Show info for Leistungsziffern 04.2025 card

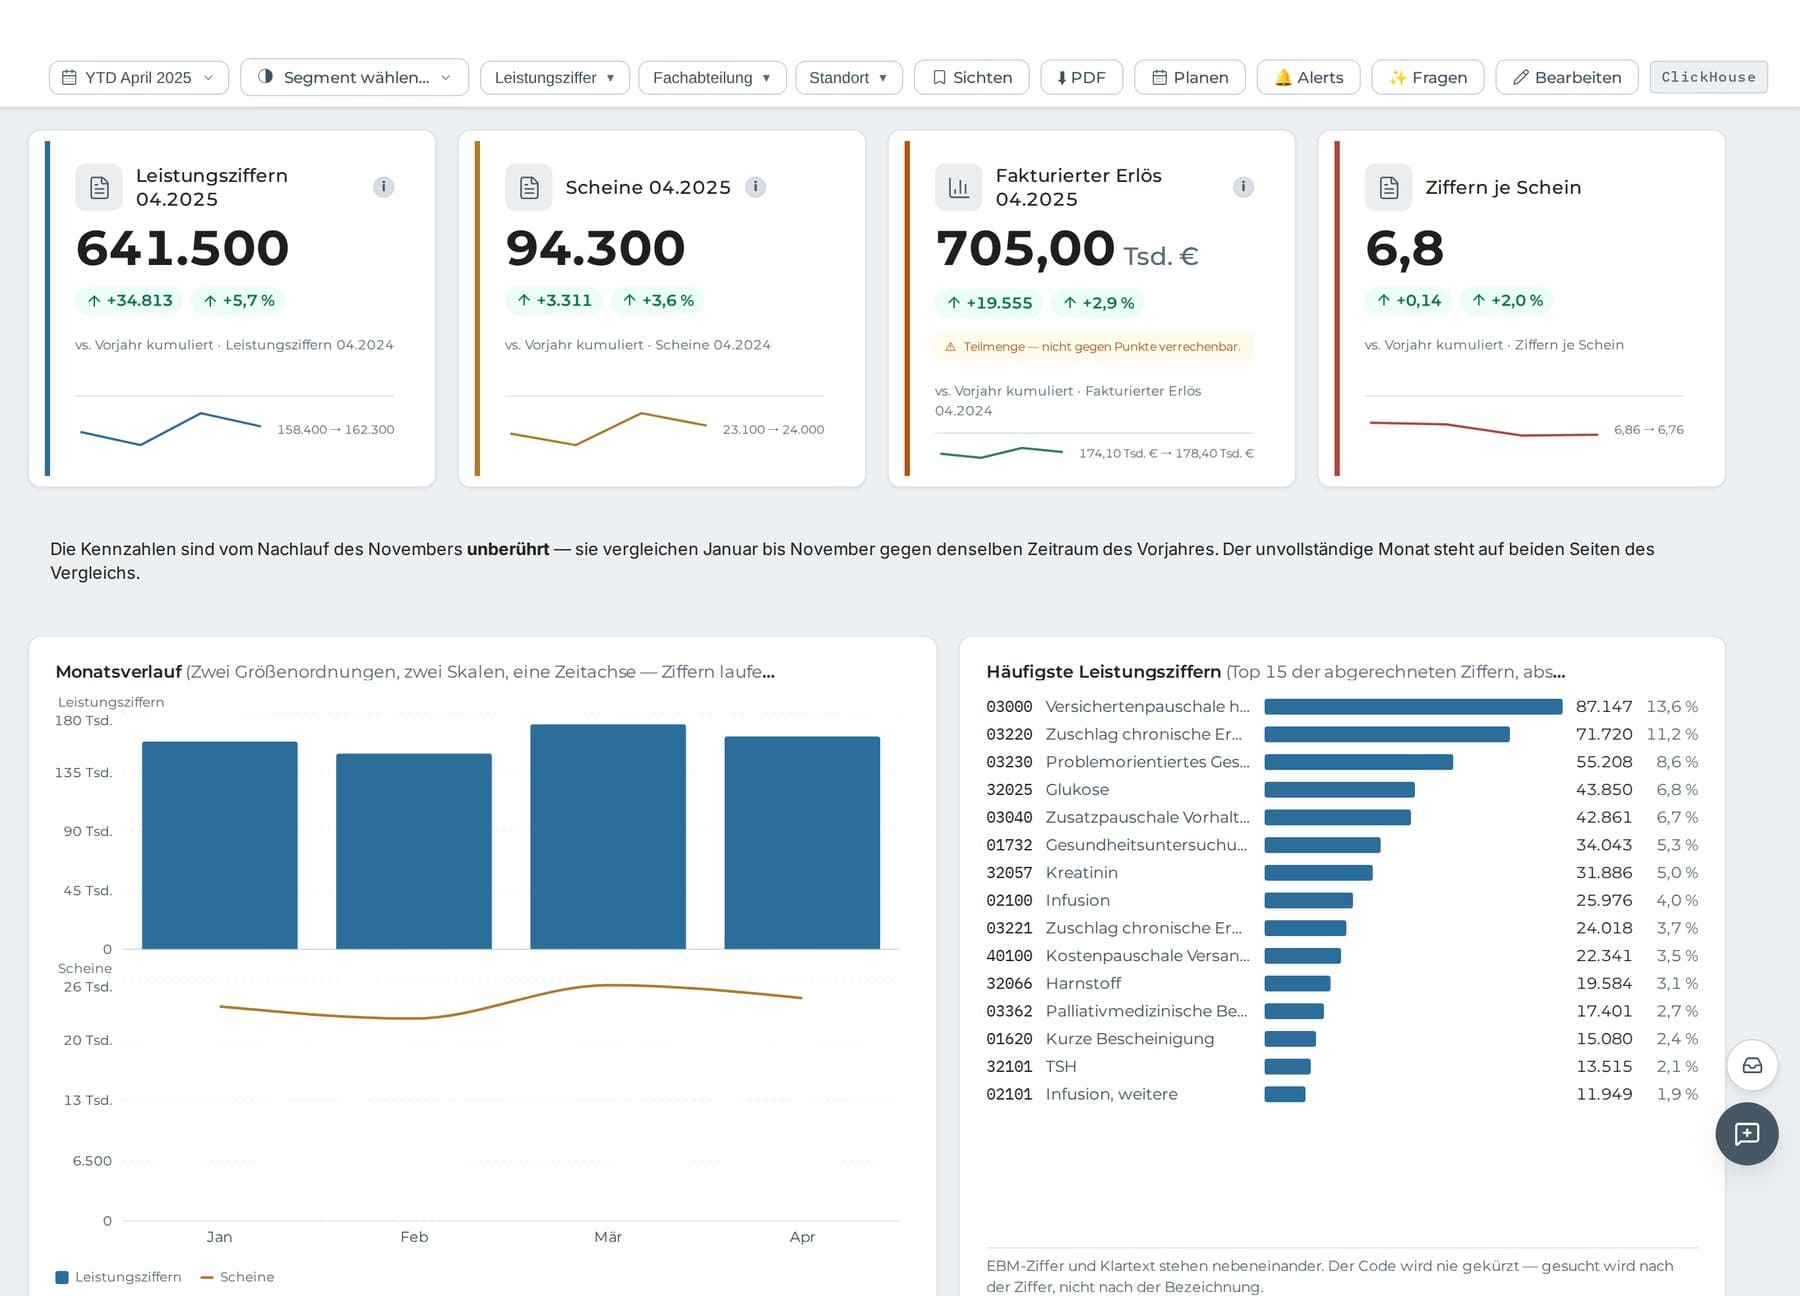(383, 187)
